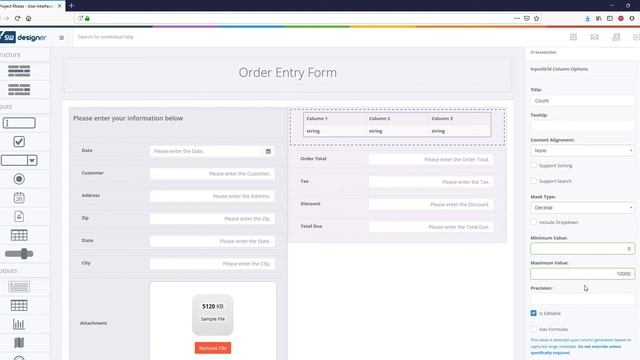This screenshot has height=360, width=640.
Task: Select the second structure layout icon in palette
Action: 19,89
